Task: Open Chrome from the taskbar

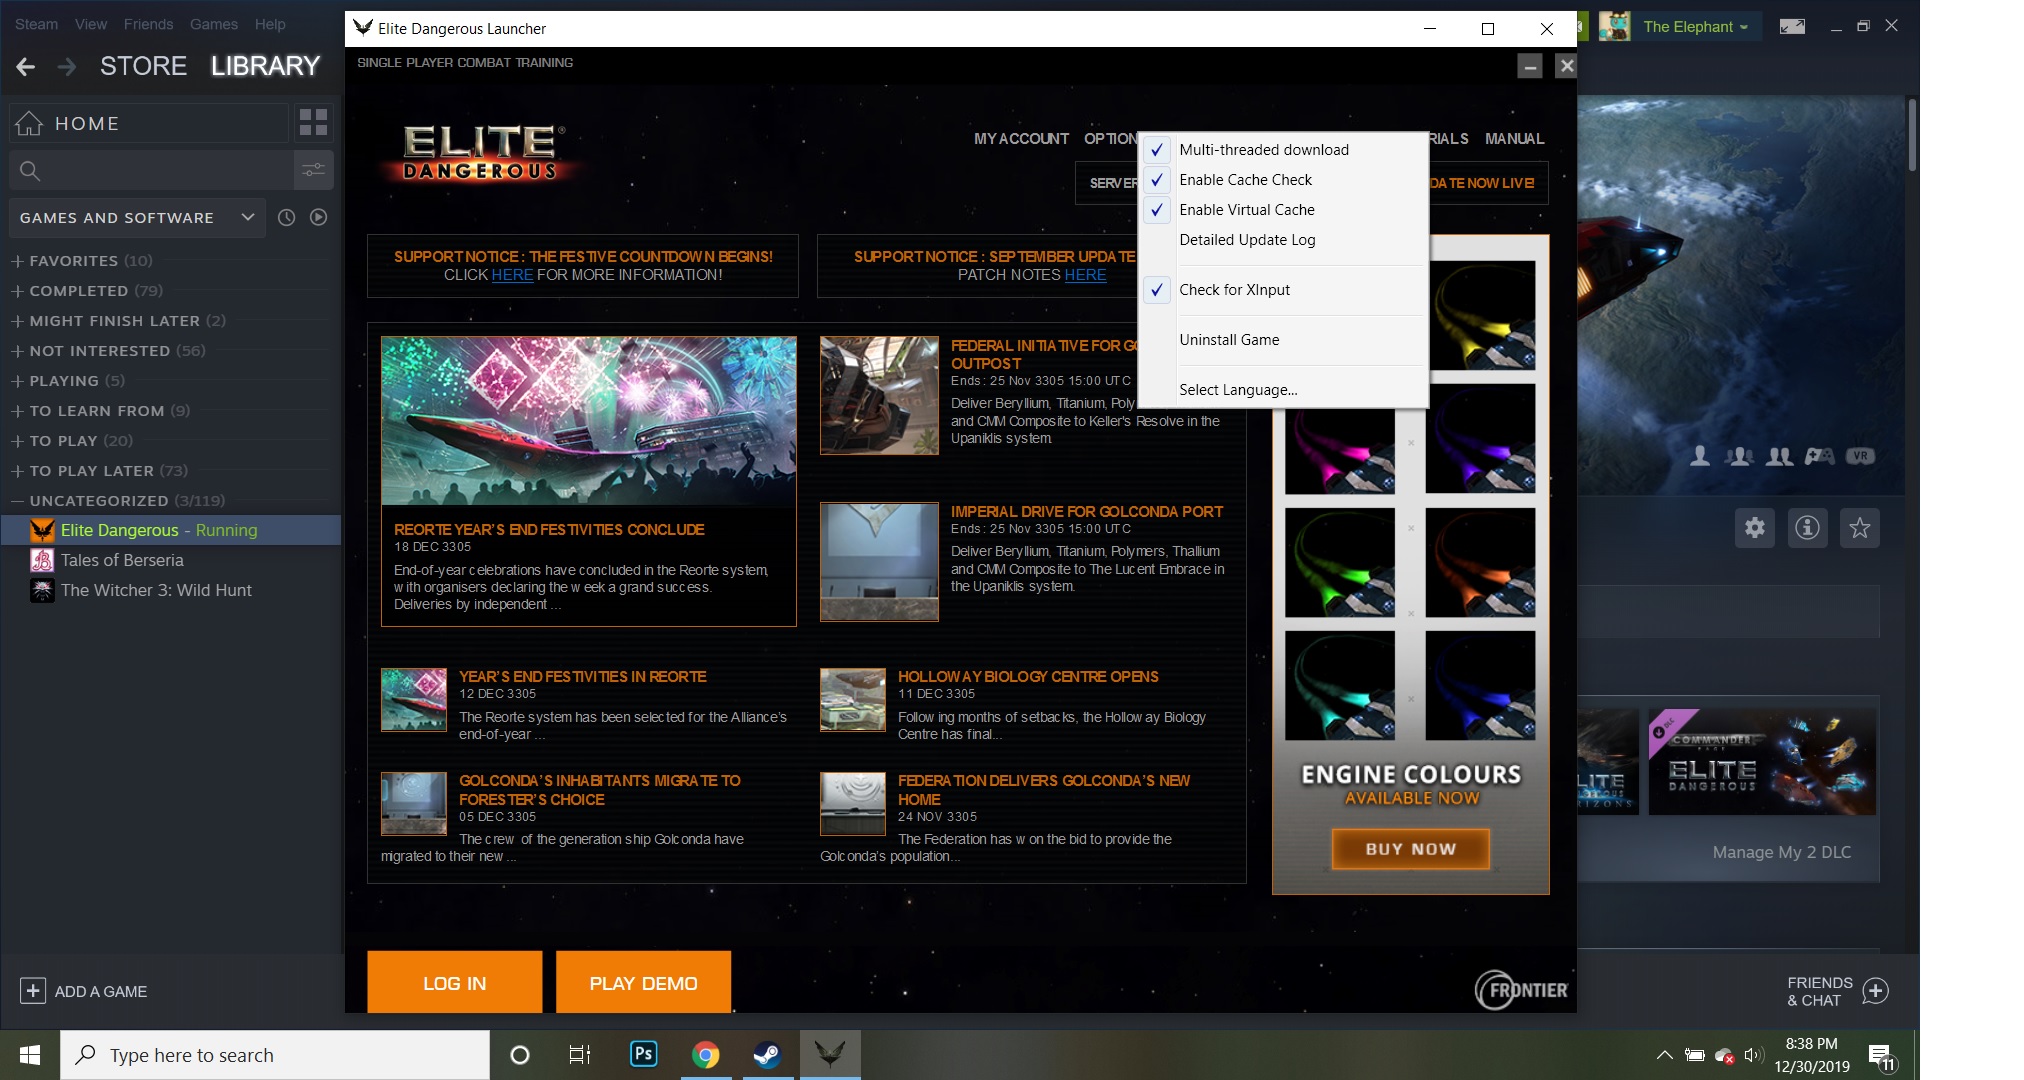Action: pos(706,1054)
